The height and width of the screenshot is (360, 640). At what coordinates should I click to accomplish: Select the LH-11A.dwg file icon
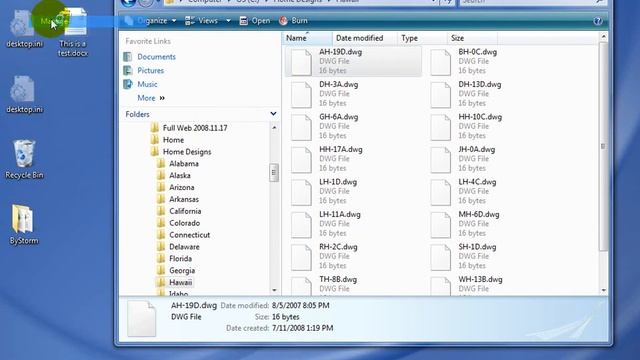pyautogui.click(x=301, y=224)
